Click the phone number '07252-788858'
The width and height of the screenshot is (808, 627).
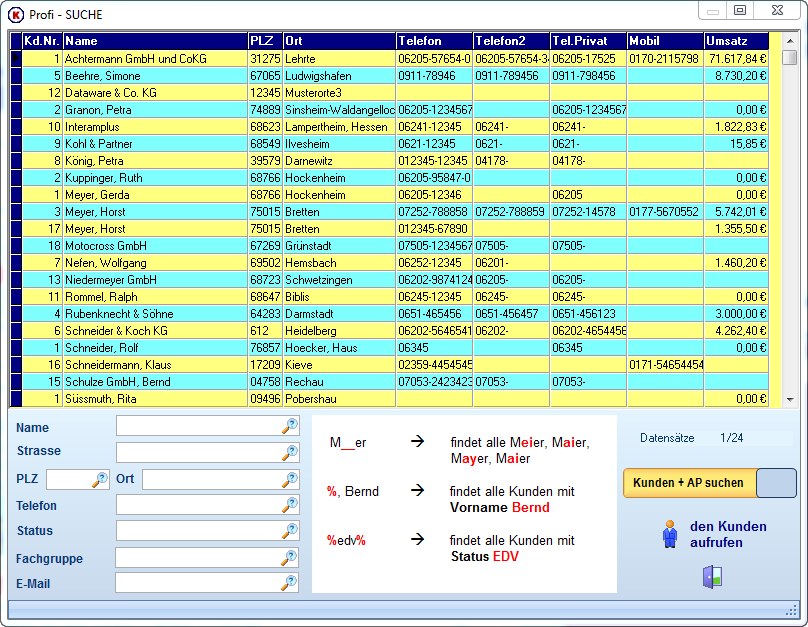click(433, 212)
